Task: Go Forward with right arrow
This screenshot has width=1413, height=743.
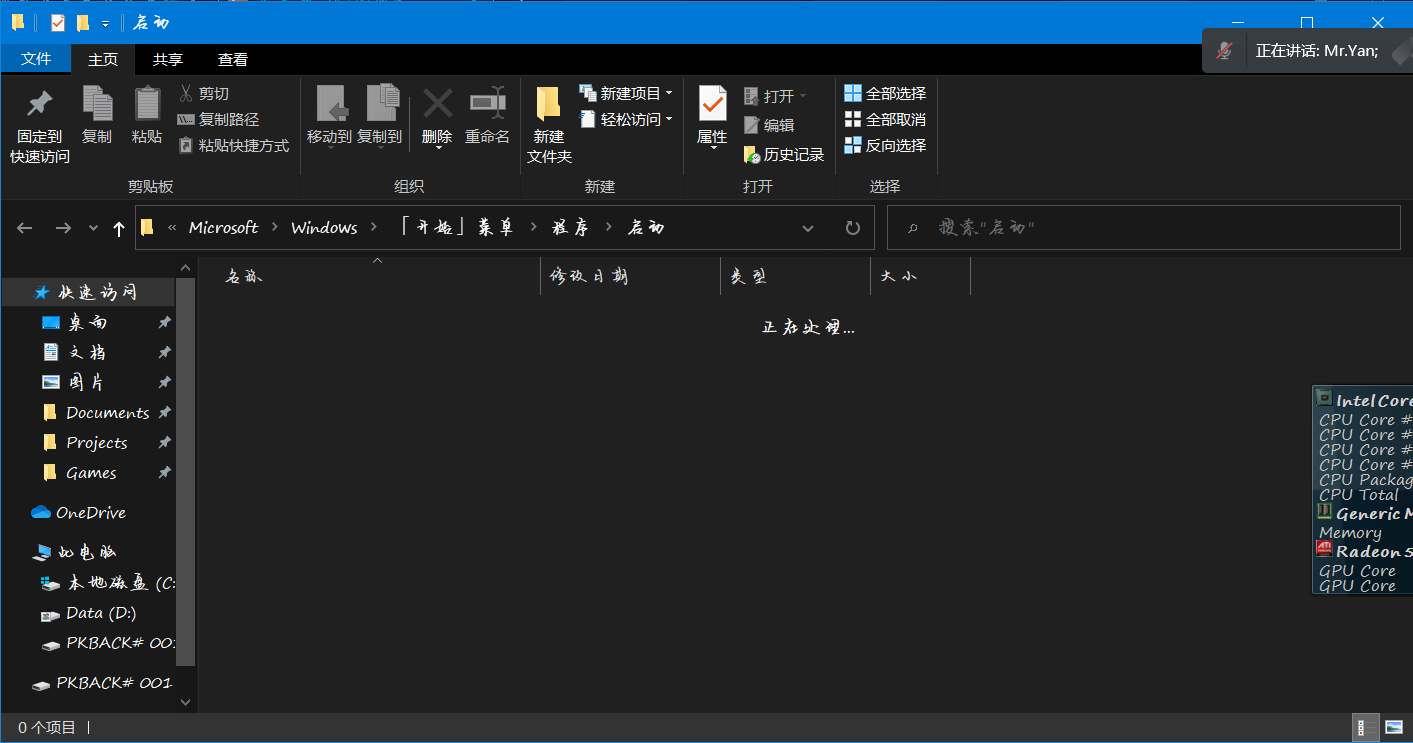Action: pyautogui.click(x=63, y=228)
